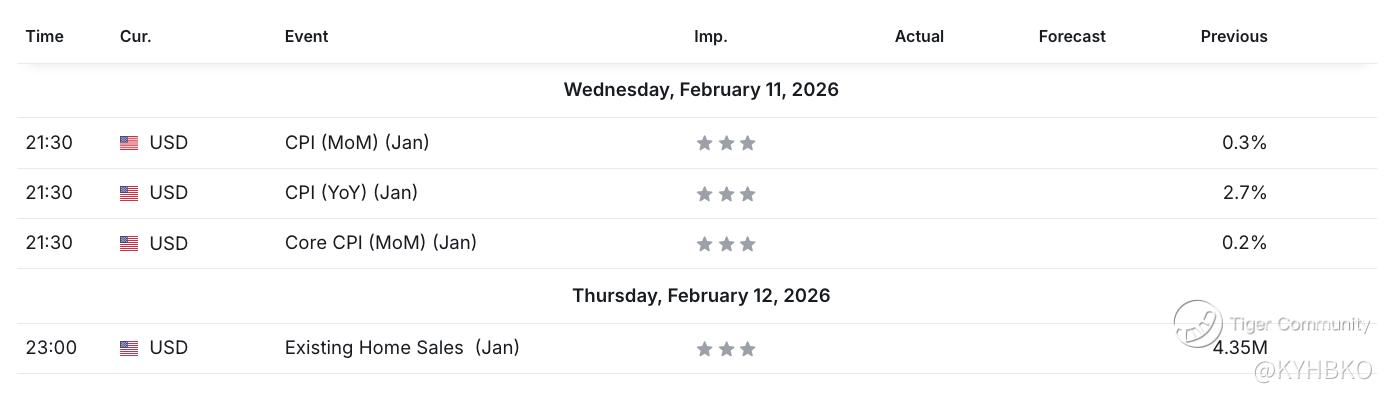Click importance stars for Core CPI (MoM)

(726, 243)
